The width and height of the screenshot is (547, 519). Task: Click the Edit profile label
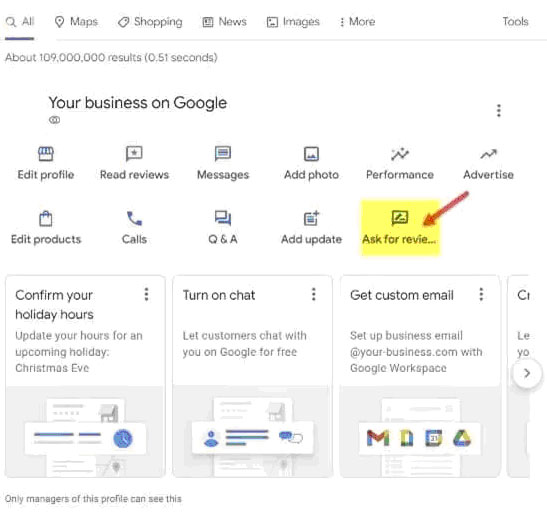(46, 174)
